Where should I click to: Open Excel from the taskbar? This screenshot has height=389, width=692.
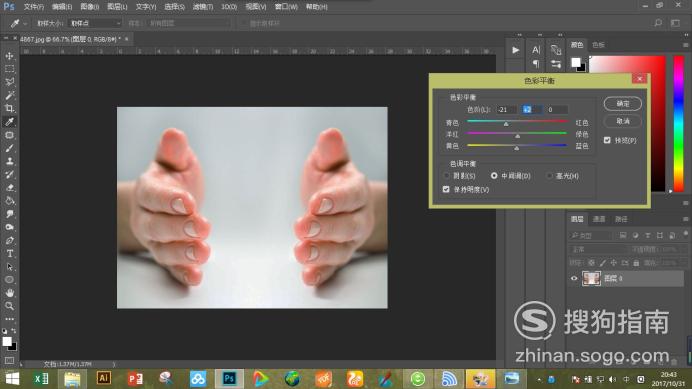pyautogui.click(x=41, y=379)
